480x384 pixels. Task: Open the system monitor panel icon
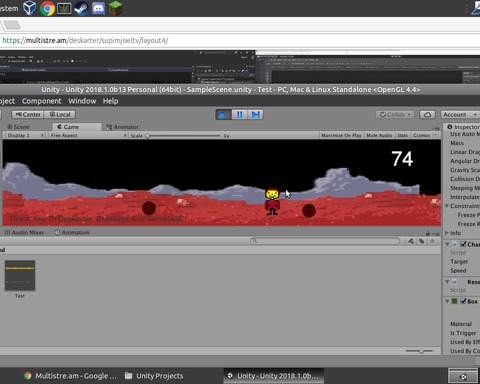click(64, 8)
